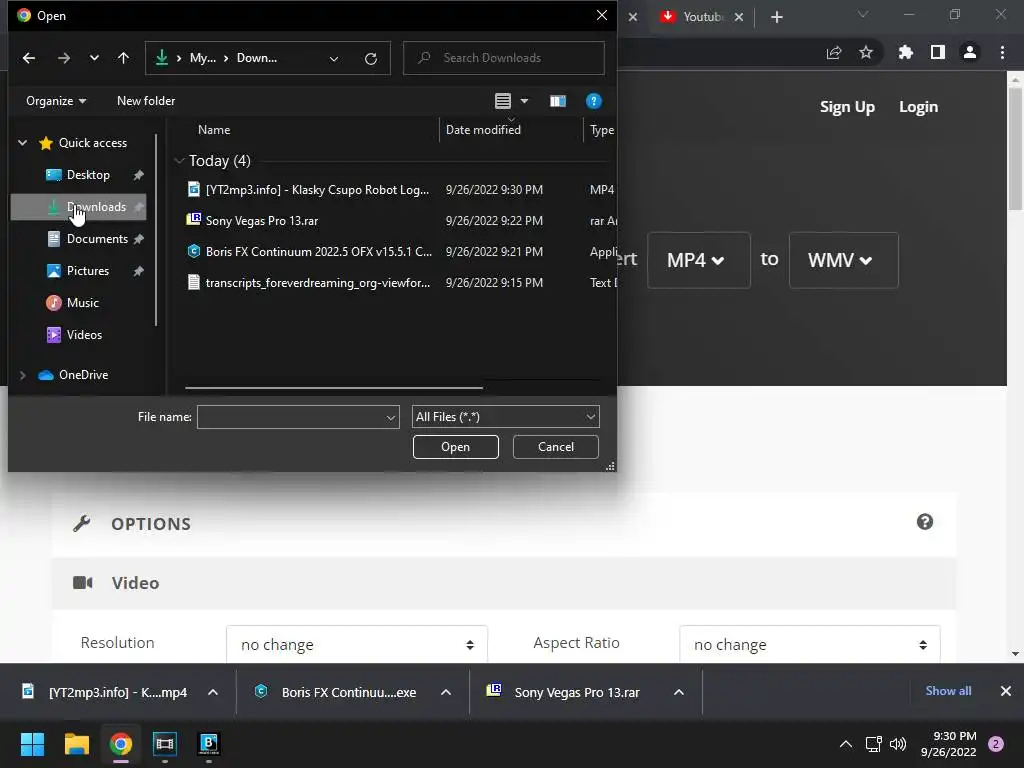
Task: Open options for Boris FX download chevron
Action: point(446,692)
